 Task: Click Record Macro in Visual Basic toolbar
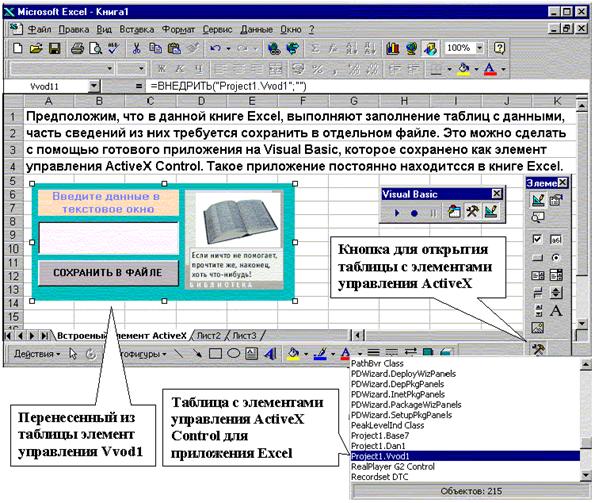tap(414, 213)
